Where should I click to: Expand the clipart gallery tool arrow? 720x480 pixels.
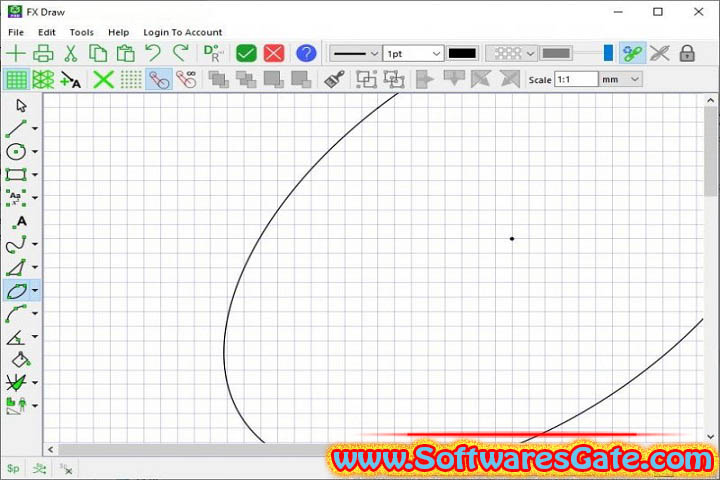pos(35,406)
